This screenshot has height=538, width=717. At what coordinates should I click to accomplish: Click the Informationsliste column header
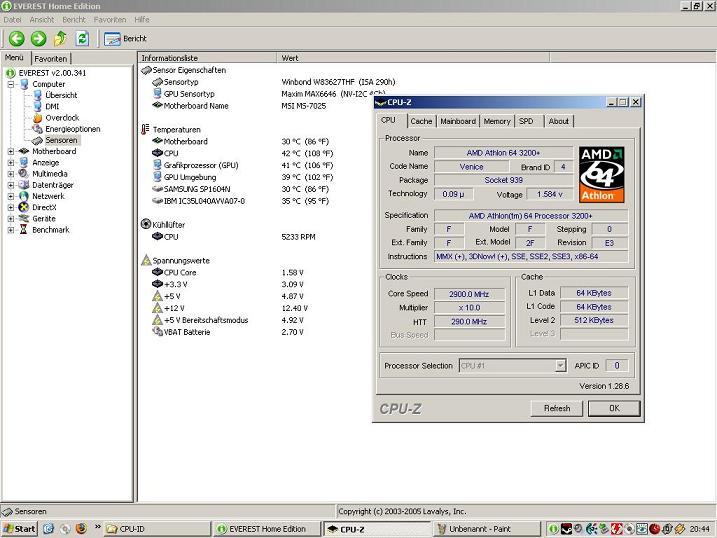[207, 58]
